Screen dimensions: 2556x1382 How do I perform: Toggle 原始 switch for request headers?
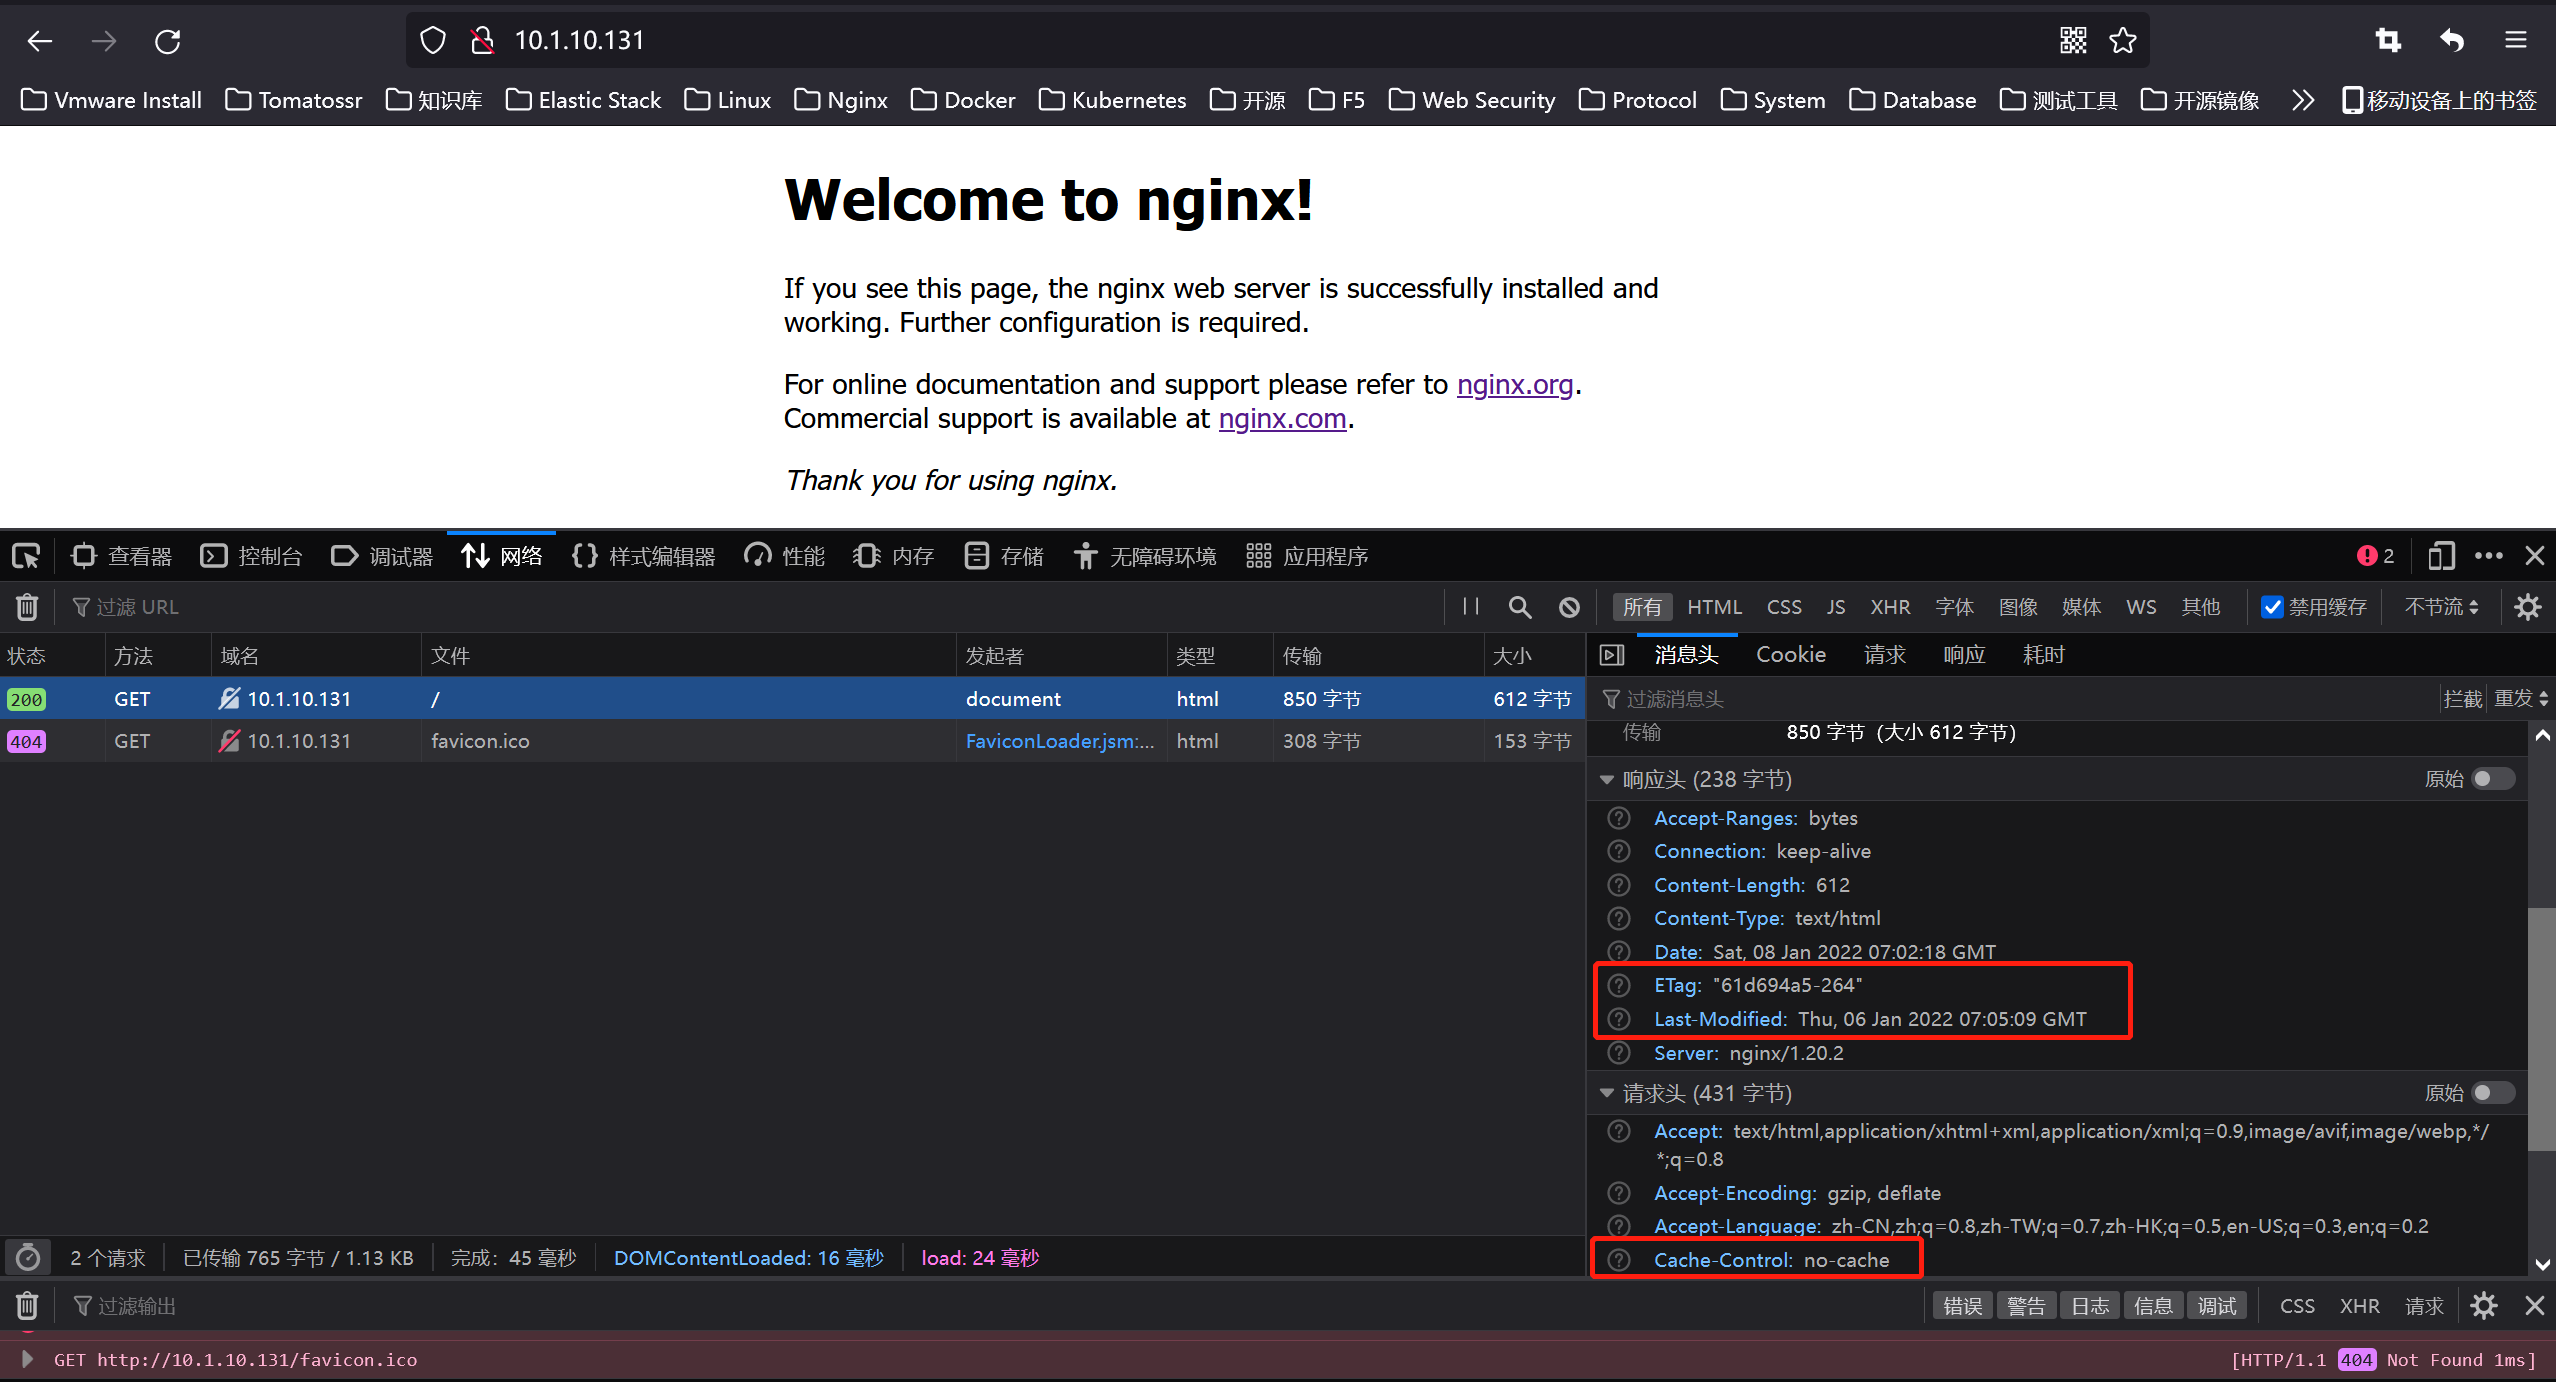(x=2492, y=1093)
